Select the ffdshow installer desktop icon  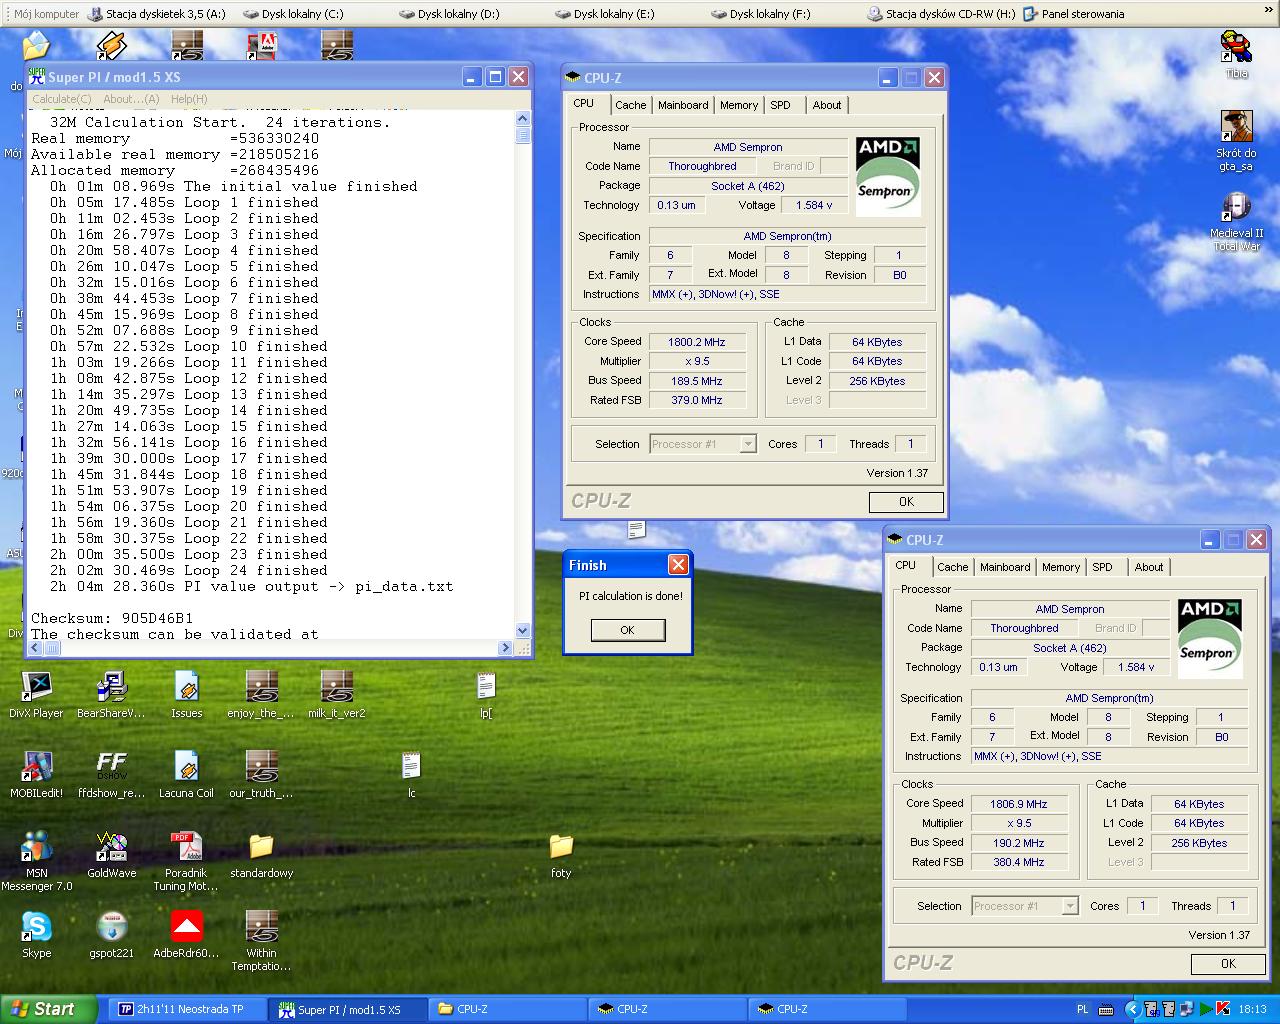[111, 774]
